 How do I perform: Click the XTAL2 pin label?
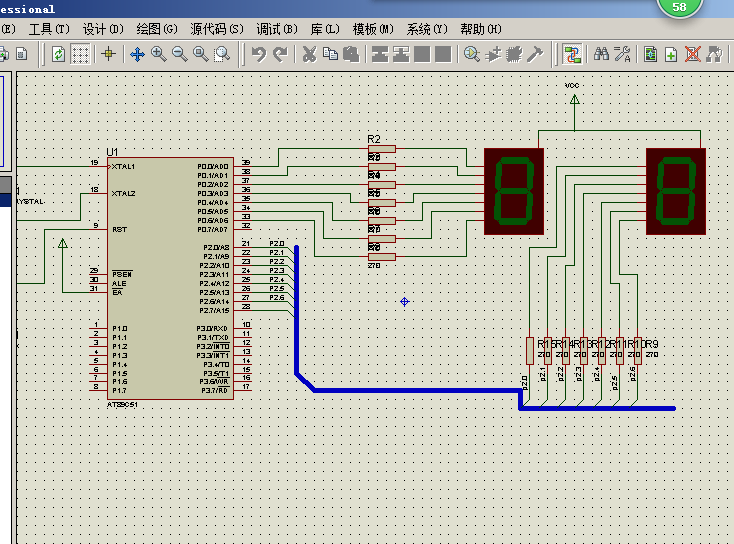[x=123, y=193]
